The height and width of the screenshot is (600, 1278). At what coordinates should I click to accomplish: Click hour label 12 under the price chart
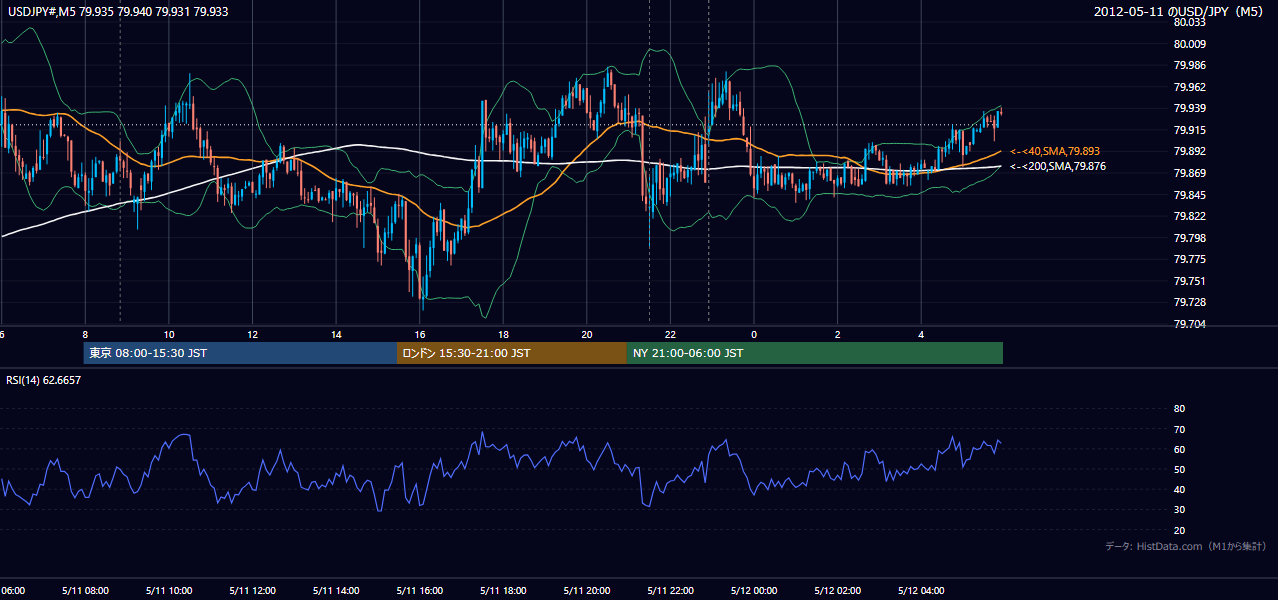pyautogui.click(x=252, y=334)
